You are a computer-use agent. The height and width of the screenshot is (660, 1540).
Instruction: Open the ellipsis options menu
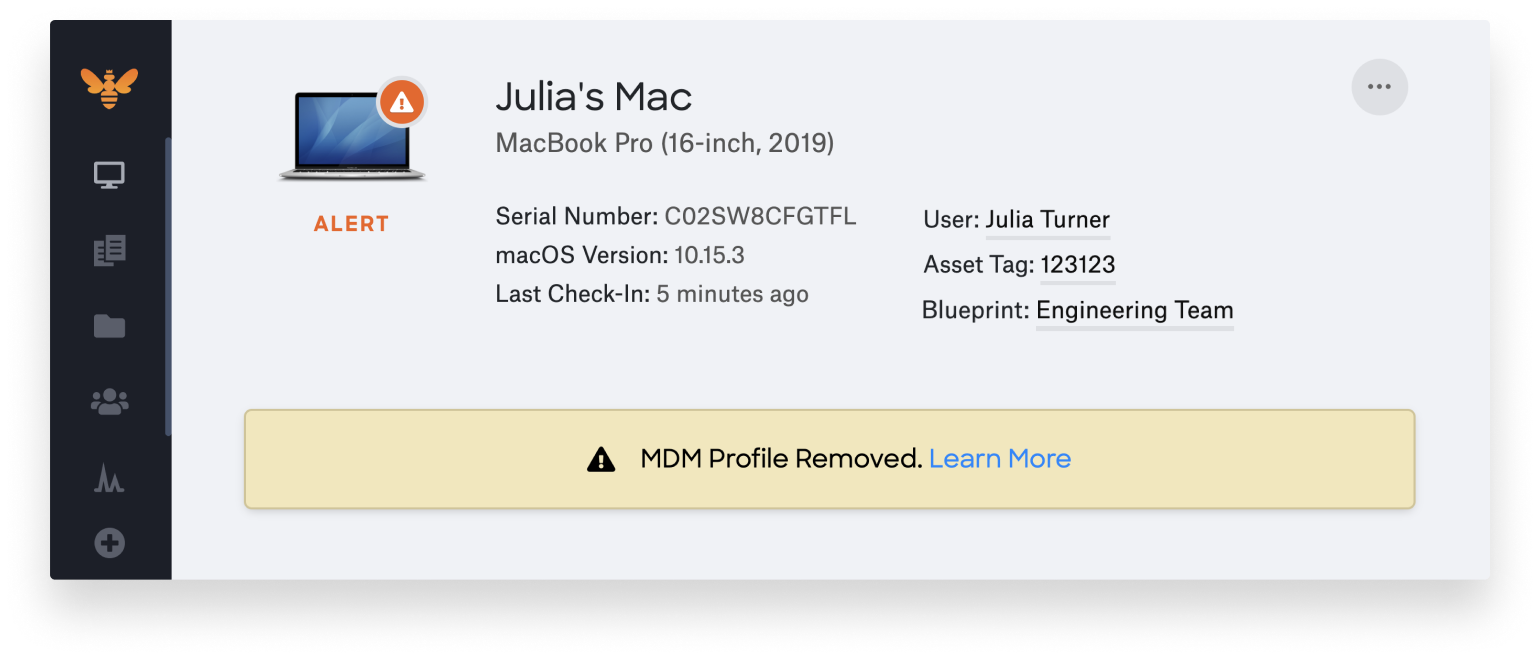[x=1380, y=87]
